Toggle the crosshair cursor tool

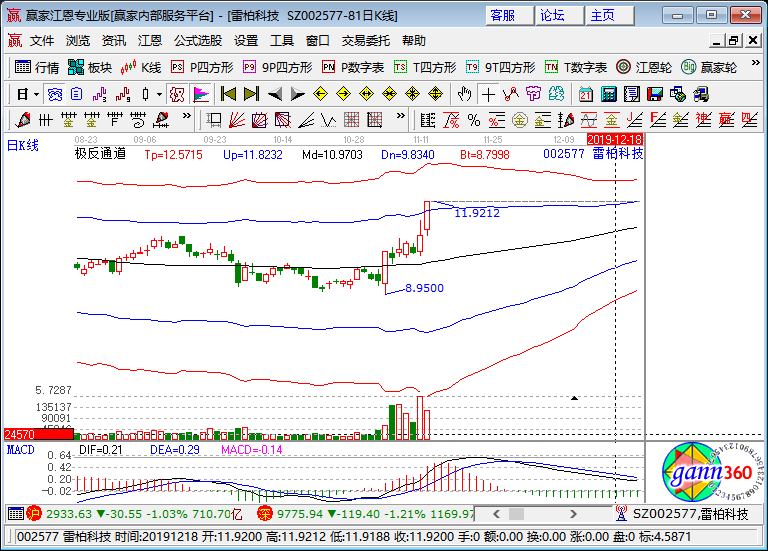pyautogui.click(x=488, y=94)
